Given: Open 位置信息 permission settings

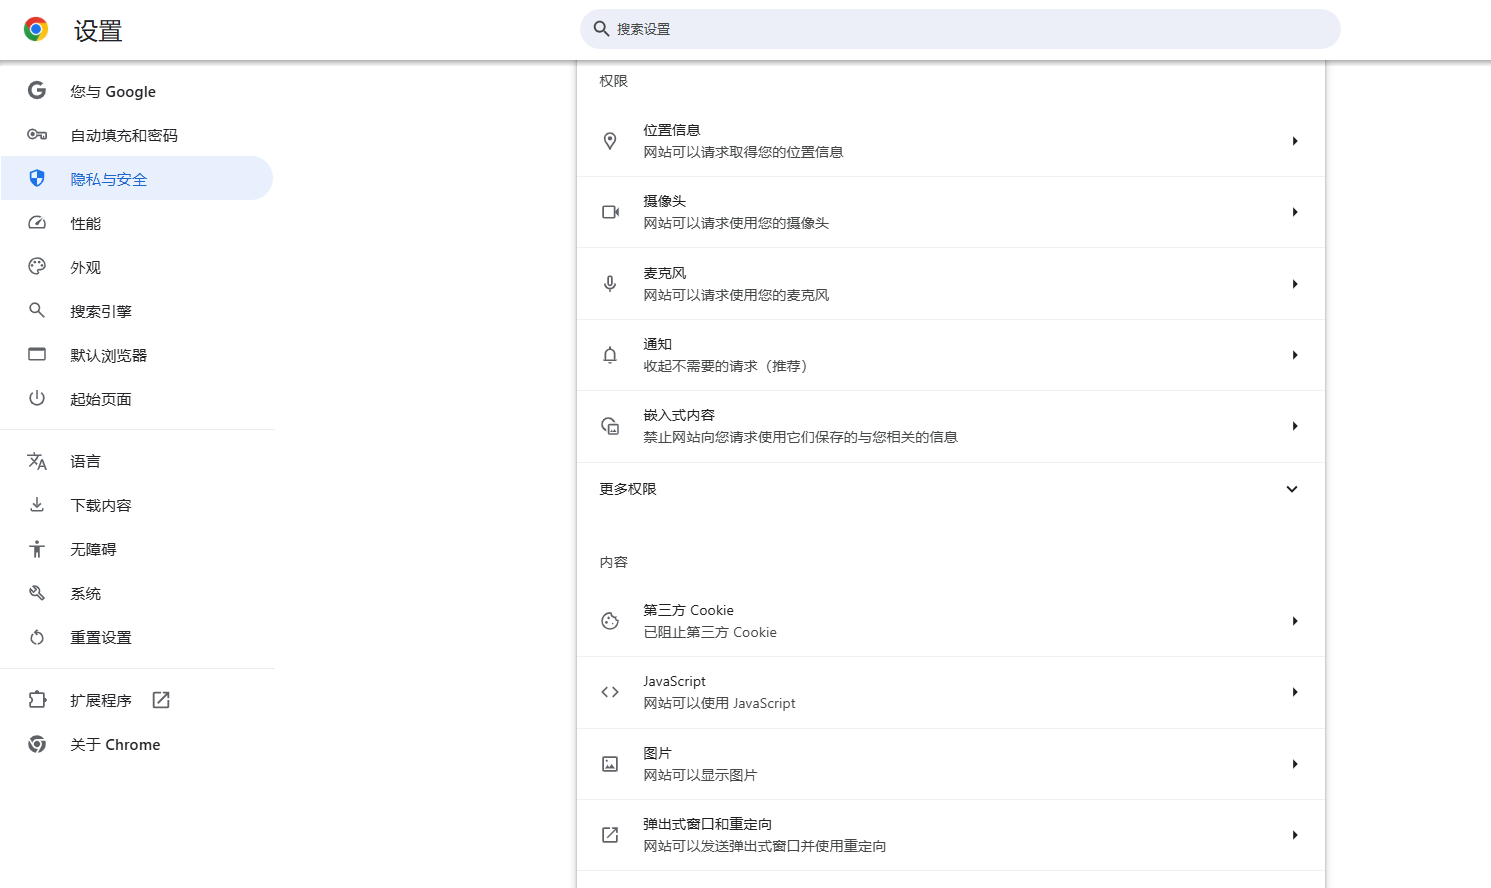Looking at the screenshot, I should tap(951, 141).
